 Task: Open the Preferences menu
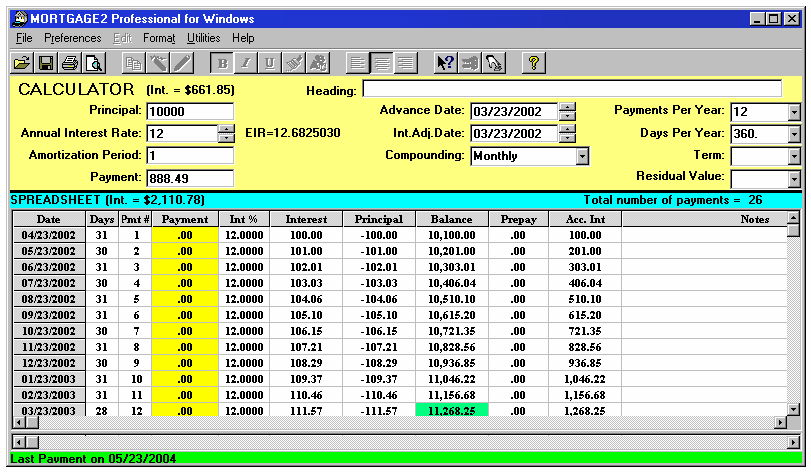pos(72,38)
